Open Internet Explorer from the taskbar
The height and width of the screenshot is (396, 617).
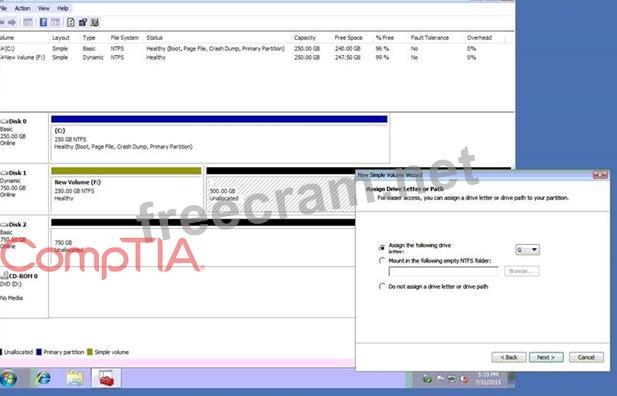click(x=43, y=378)
